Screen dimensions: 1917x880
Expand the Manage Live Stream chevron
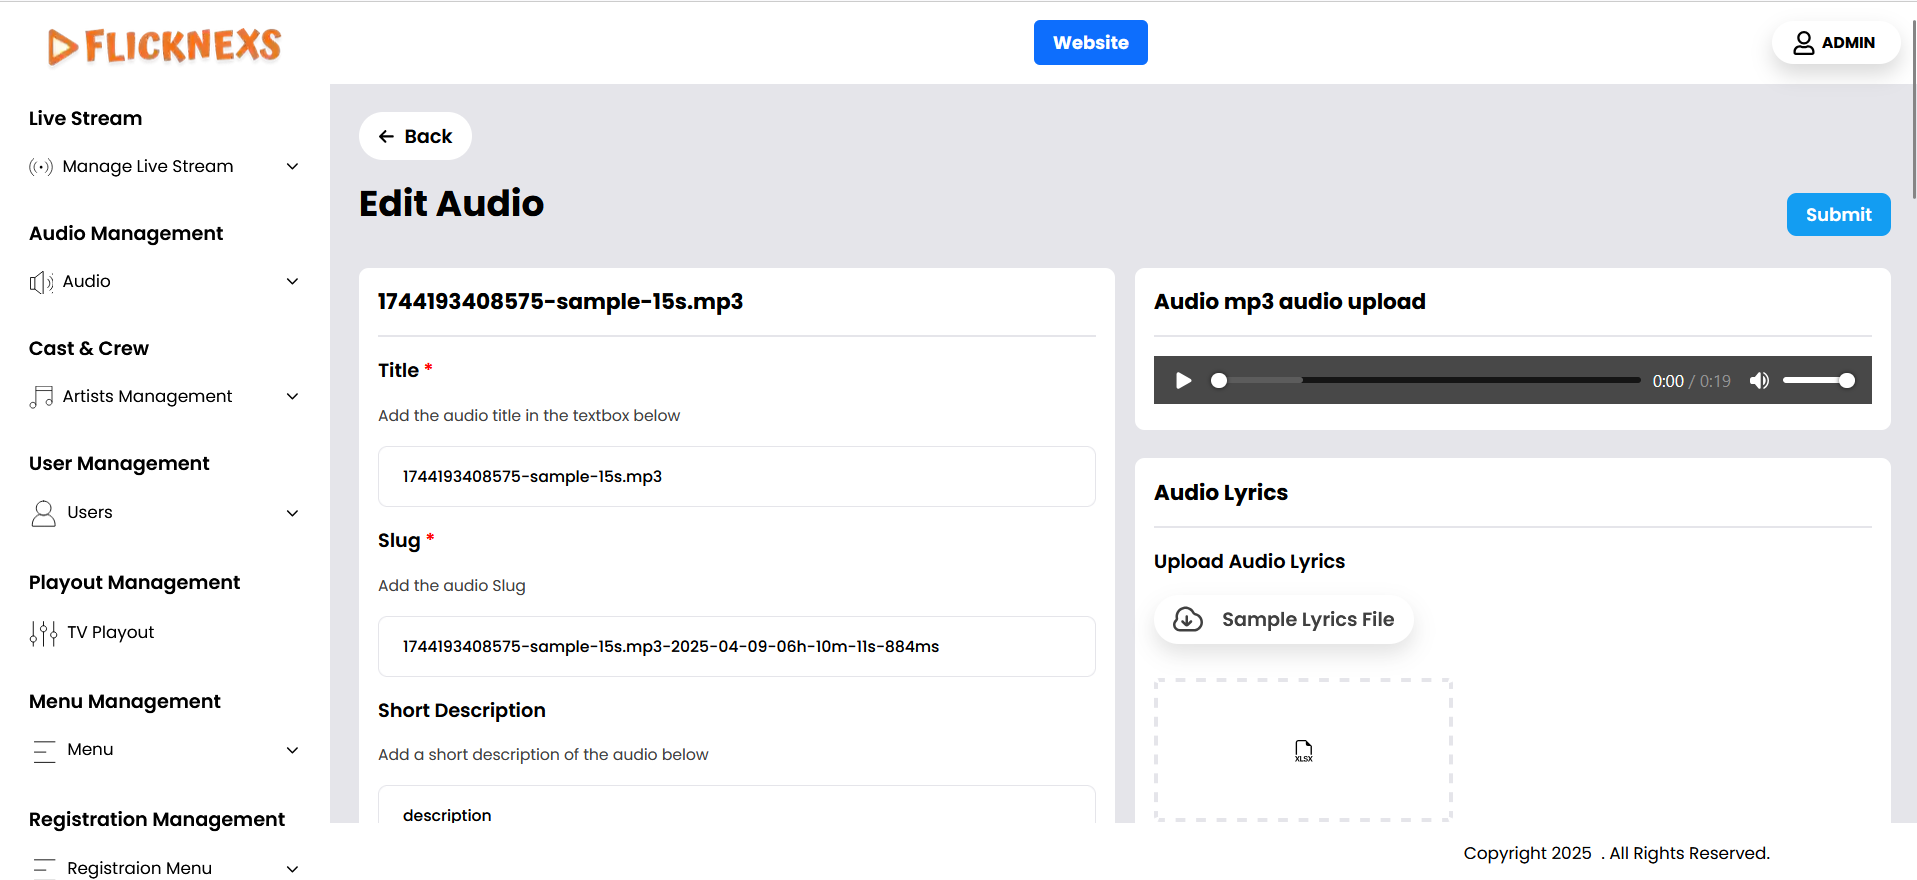tap(292, 167)
